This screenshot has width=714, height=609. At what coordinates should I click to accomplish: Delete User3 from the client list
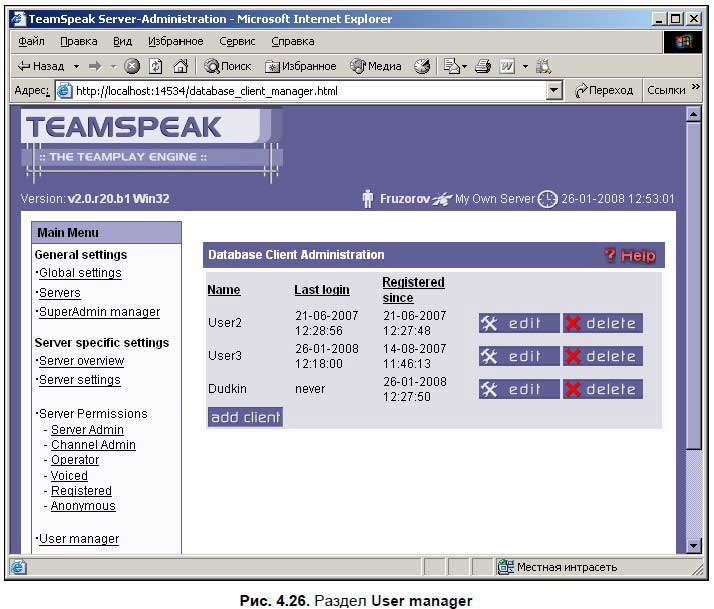click(x=602, y=356)
